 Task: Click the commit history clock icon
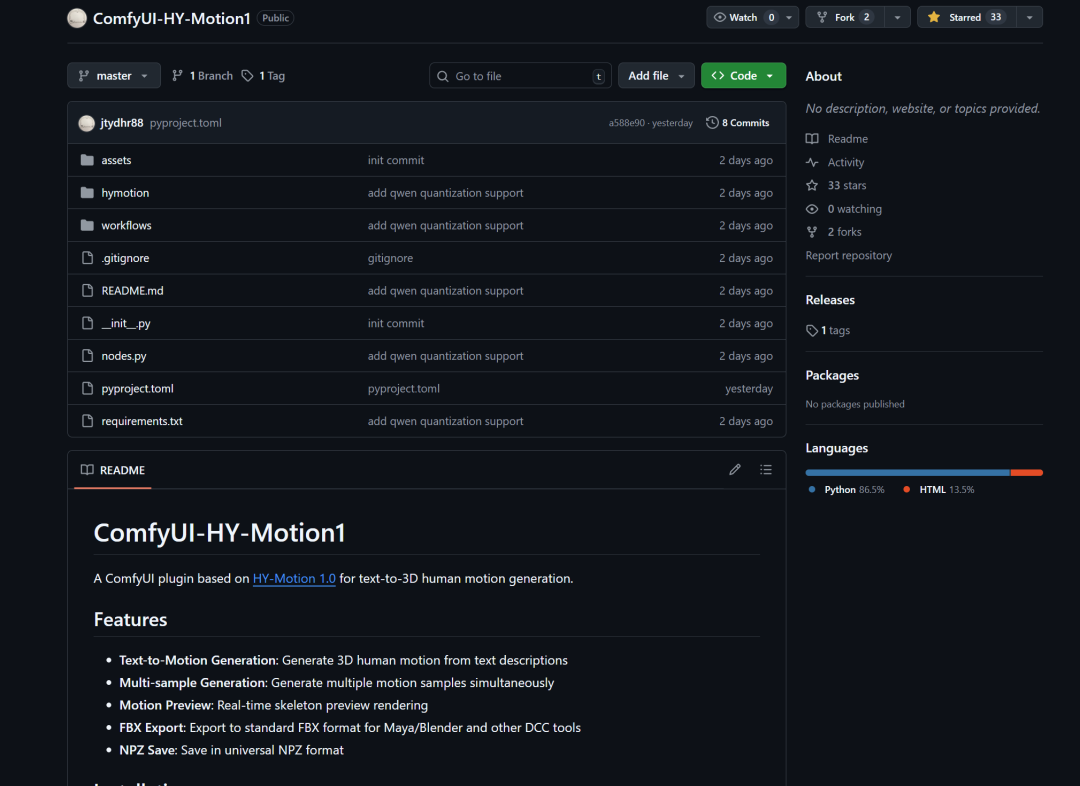(712, 123)
